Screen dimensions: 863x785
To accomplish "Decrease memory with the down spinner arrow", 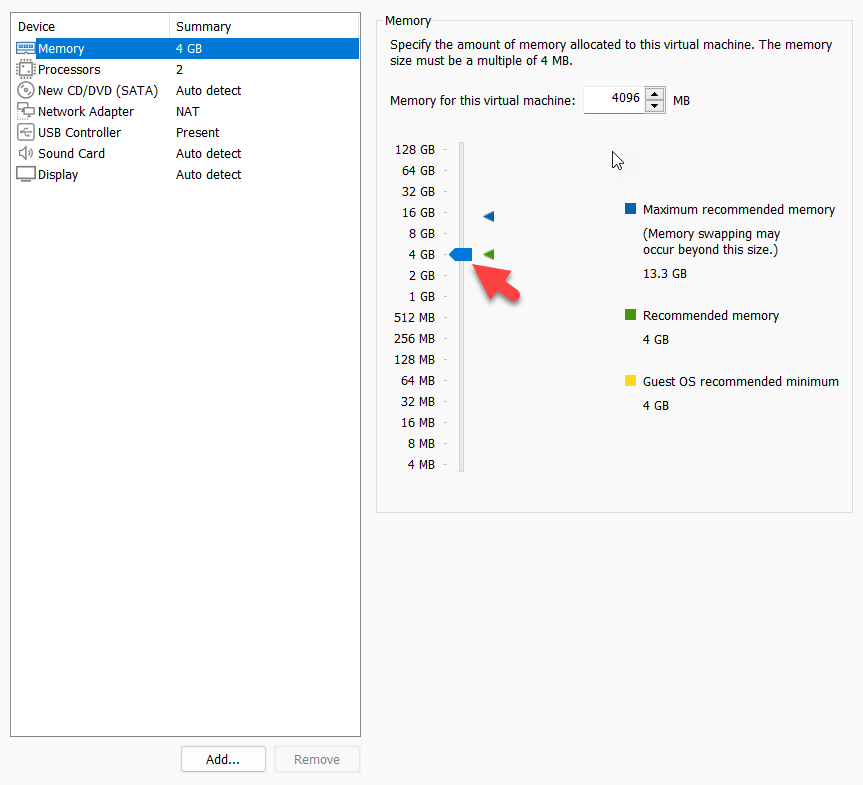I will click(x=655, y=106).
